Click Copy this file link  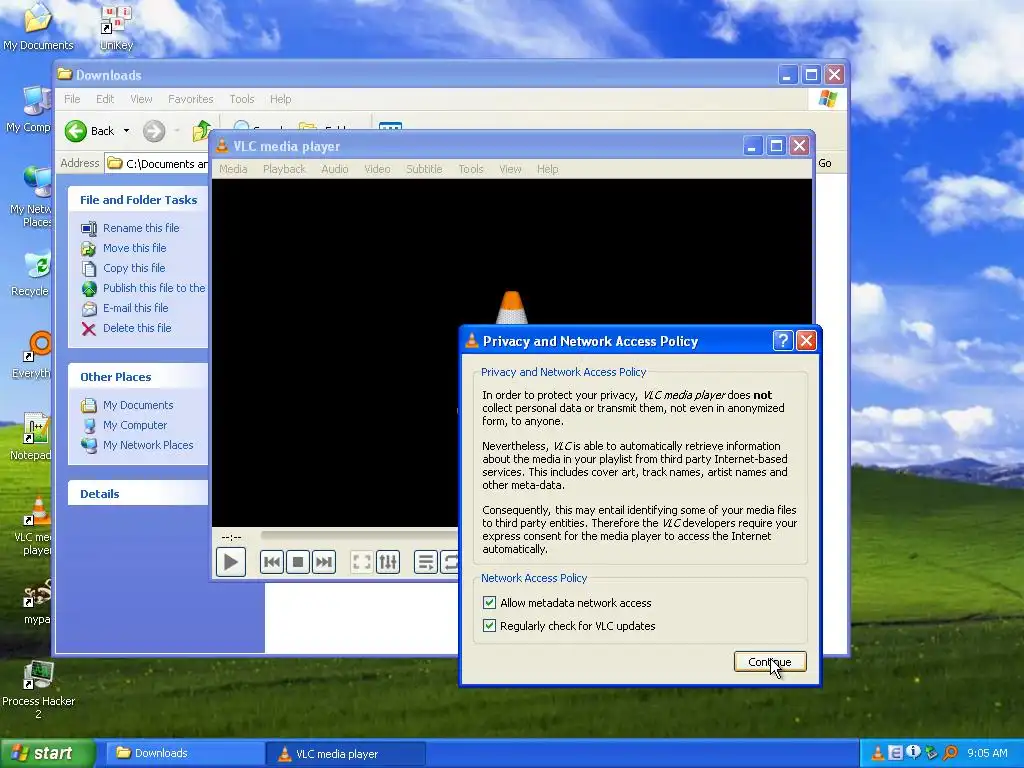click(134, 268)
